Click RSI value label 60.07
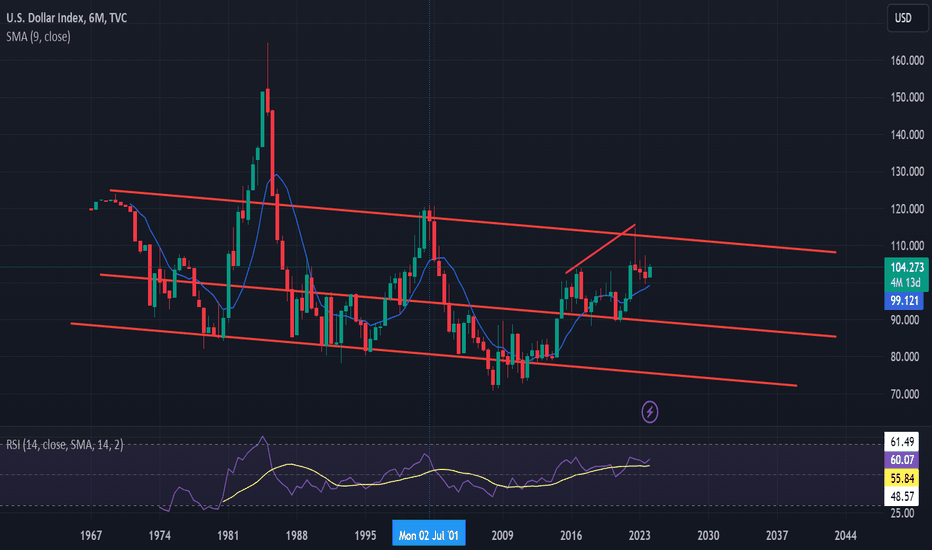The height and width of the screenshot is (550, 932). 902,460
